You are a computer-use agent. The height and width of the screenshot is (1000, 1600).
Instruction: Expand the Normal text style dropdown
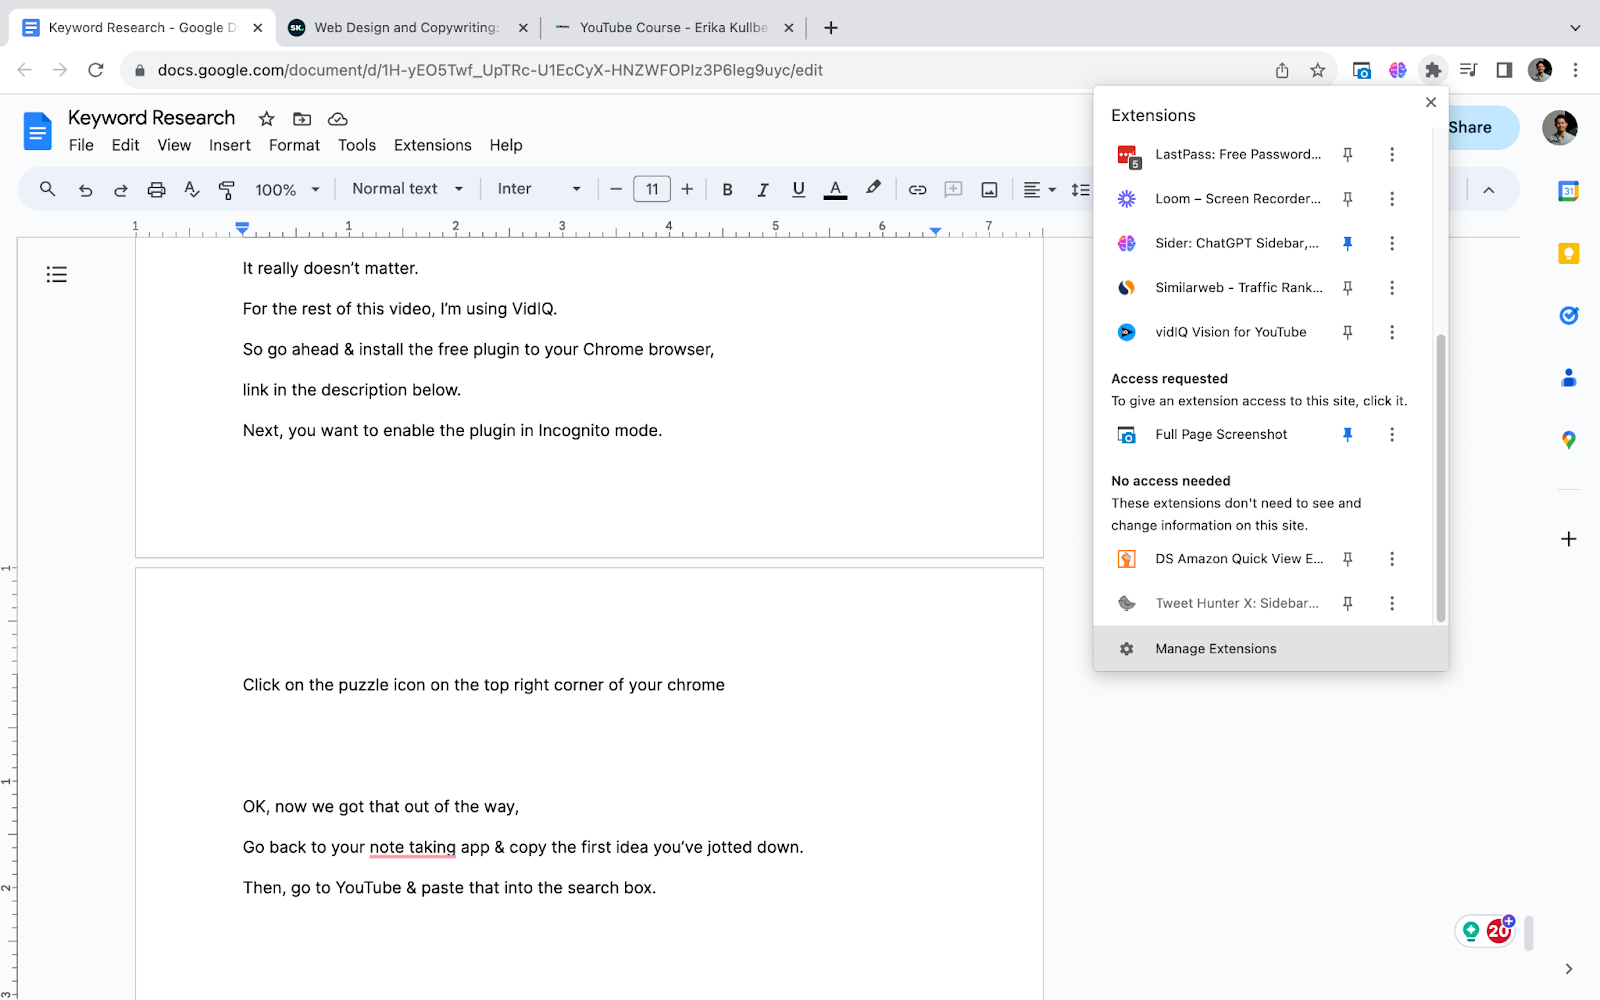(x=407, y=189)
